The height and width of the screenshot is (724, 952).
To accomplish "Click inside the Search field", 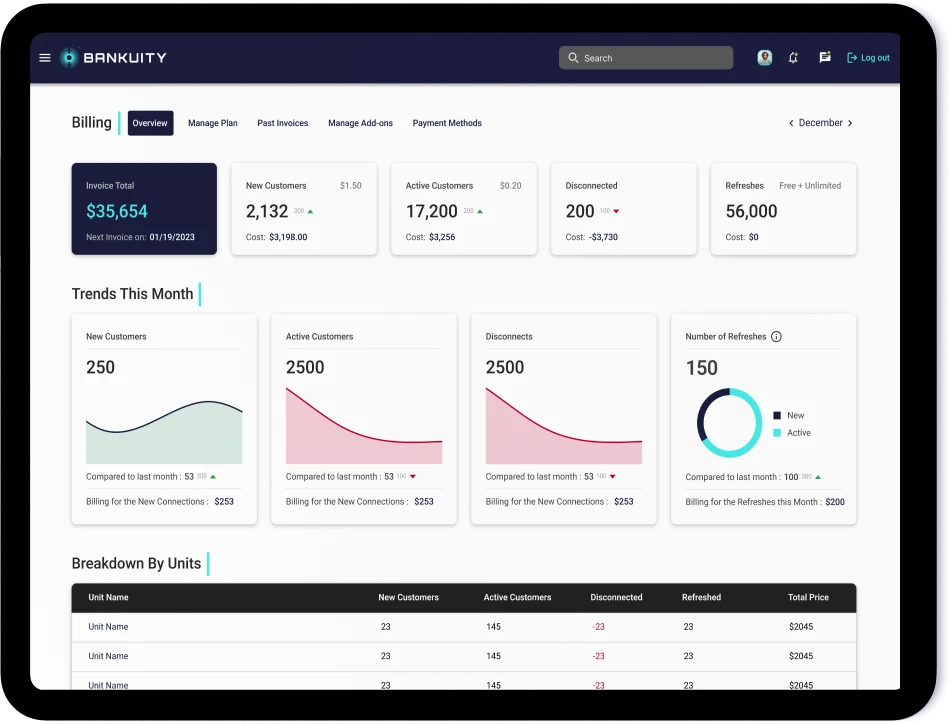I will (645, 57).
